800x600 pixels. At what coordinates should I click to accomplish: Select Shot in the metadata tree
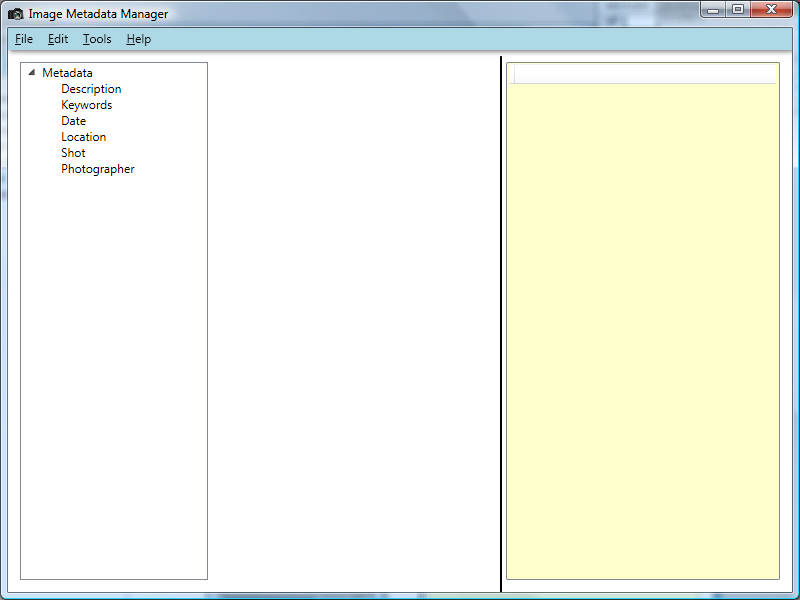click(73, 153)
